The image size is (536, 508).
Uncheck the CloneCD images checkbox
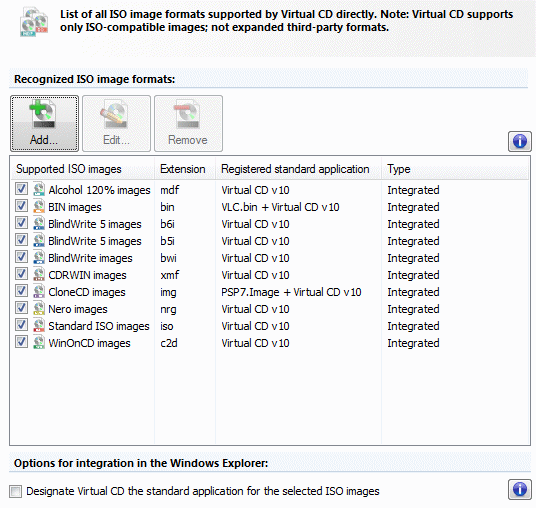(21, 291)
